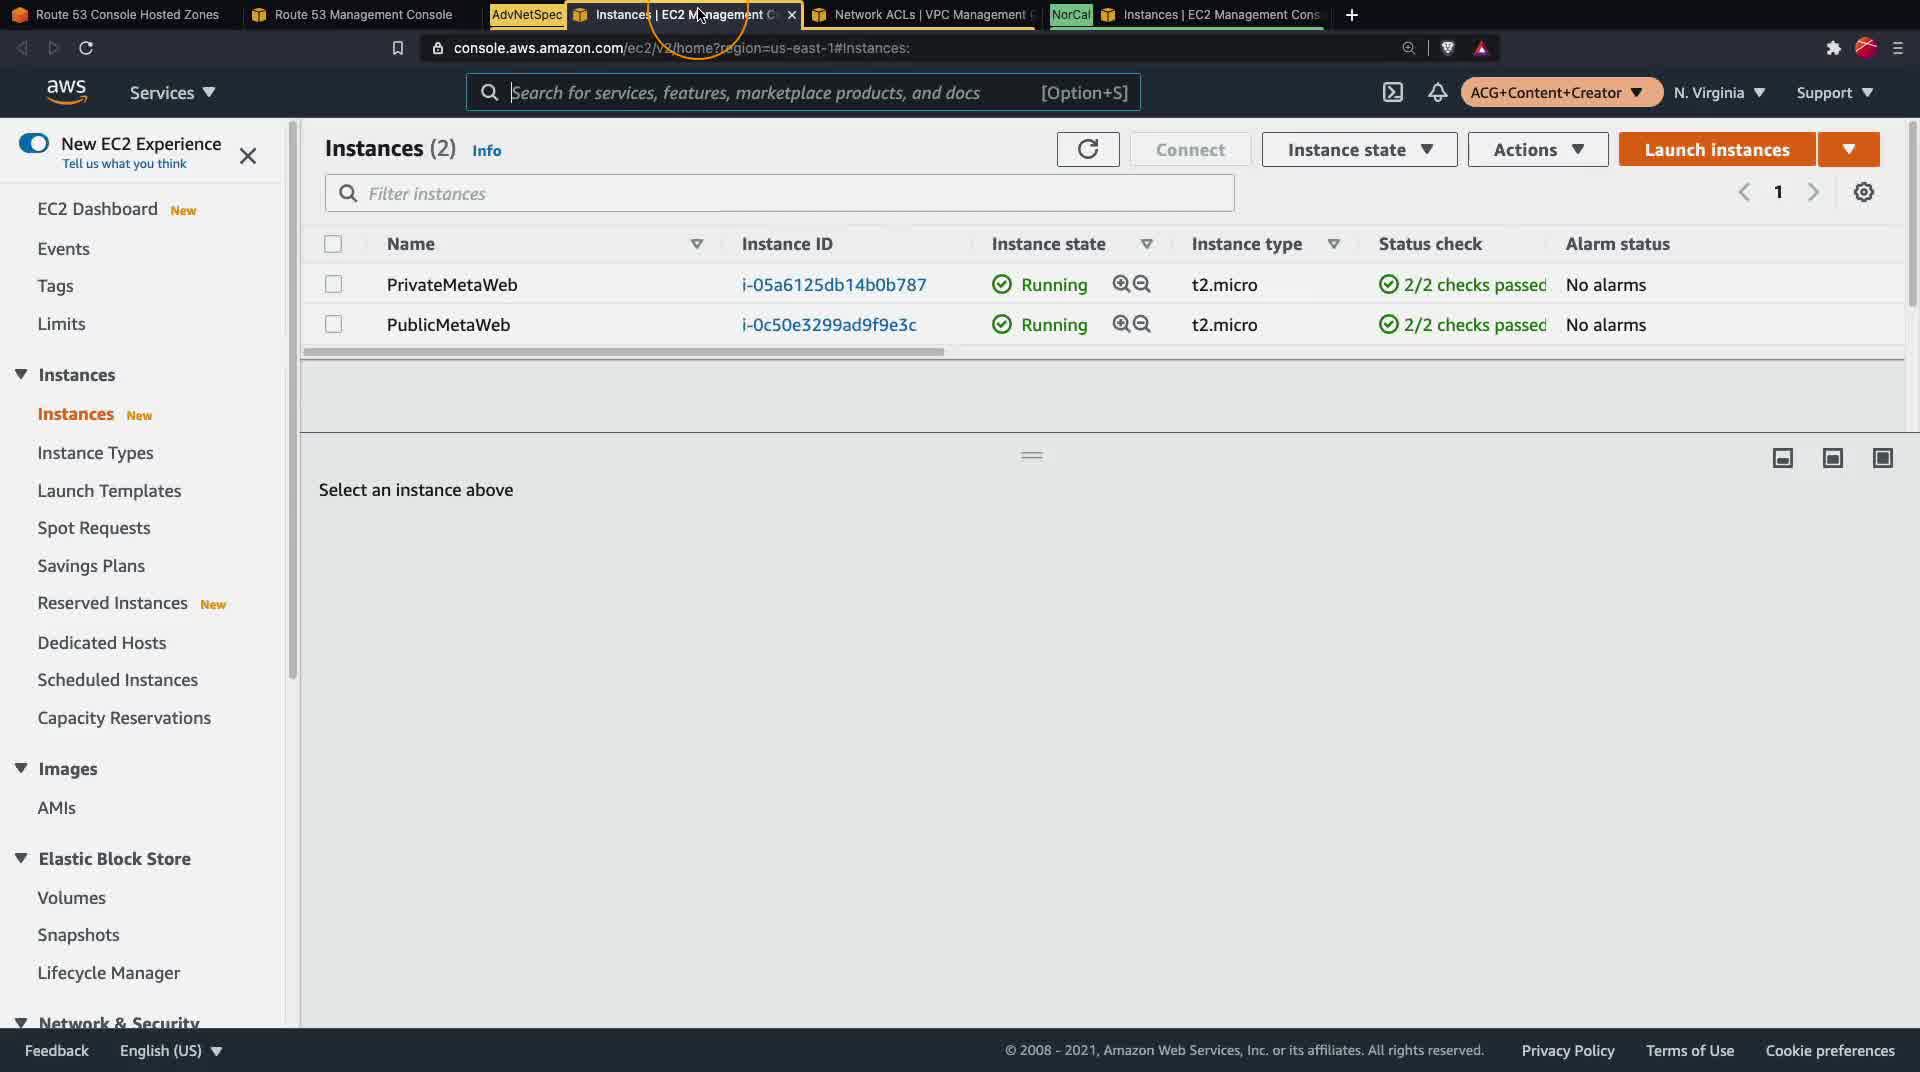
Task: Click the refresh instances button
Action: point(1088,150)
